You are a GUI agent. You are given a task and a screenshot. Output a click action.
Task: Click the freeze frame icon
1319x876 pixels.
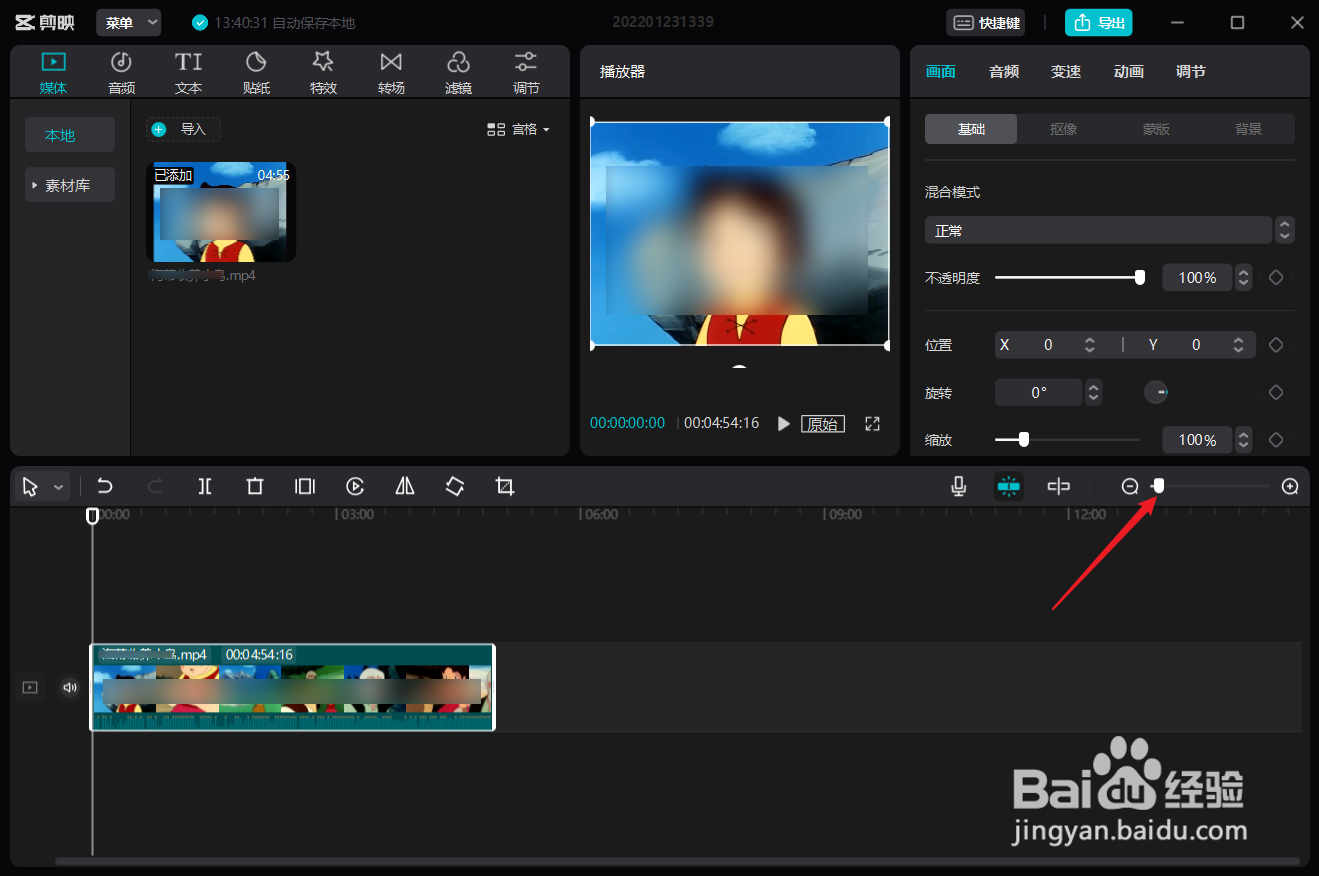click(x=305, y=486)
